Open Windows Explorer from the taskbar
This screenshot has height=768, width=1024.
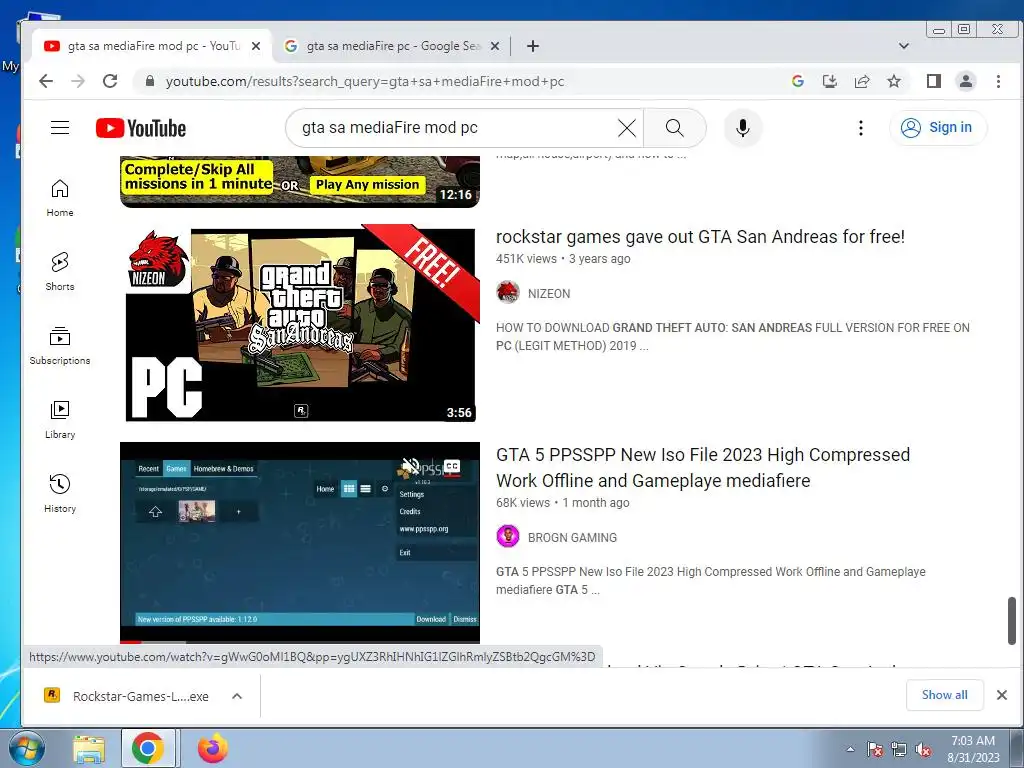(89, 749)
